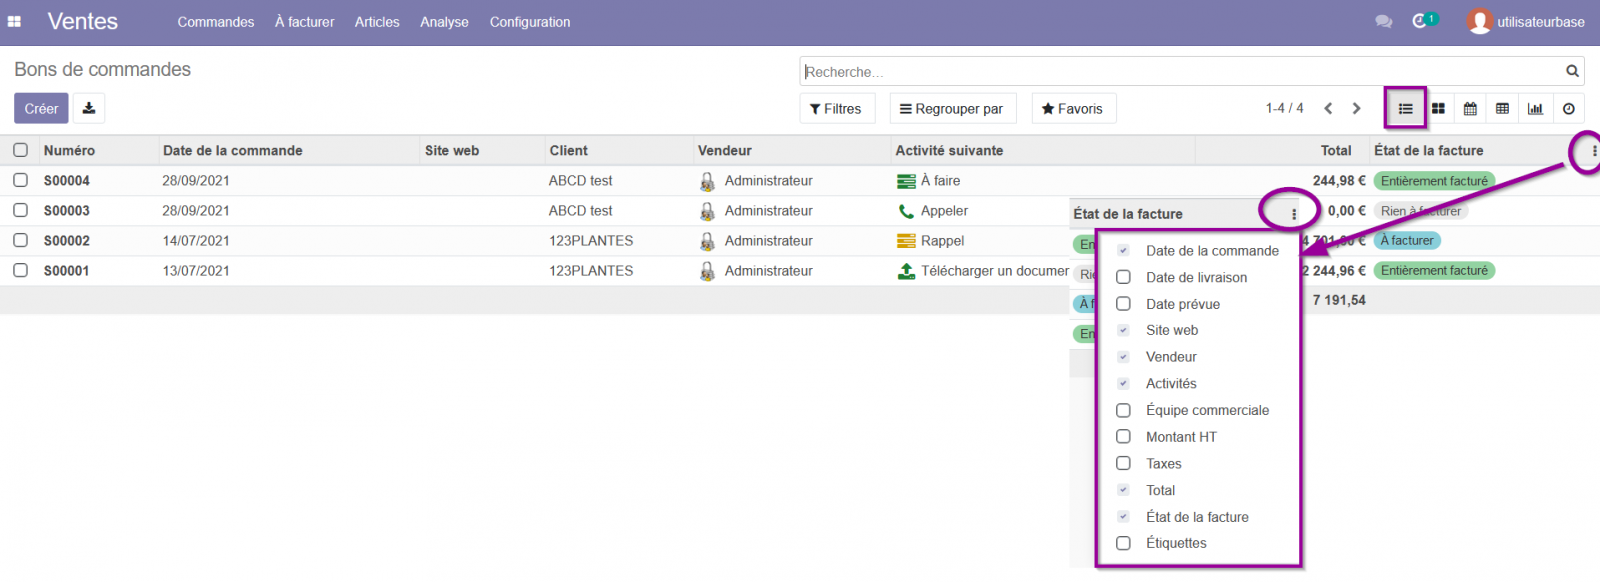Enable the Date de livraison column checkbox
Viewport: 1600px width, 582px height.
tap(1123, 277)
